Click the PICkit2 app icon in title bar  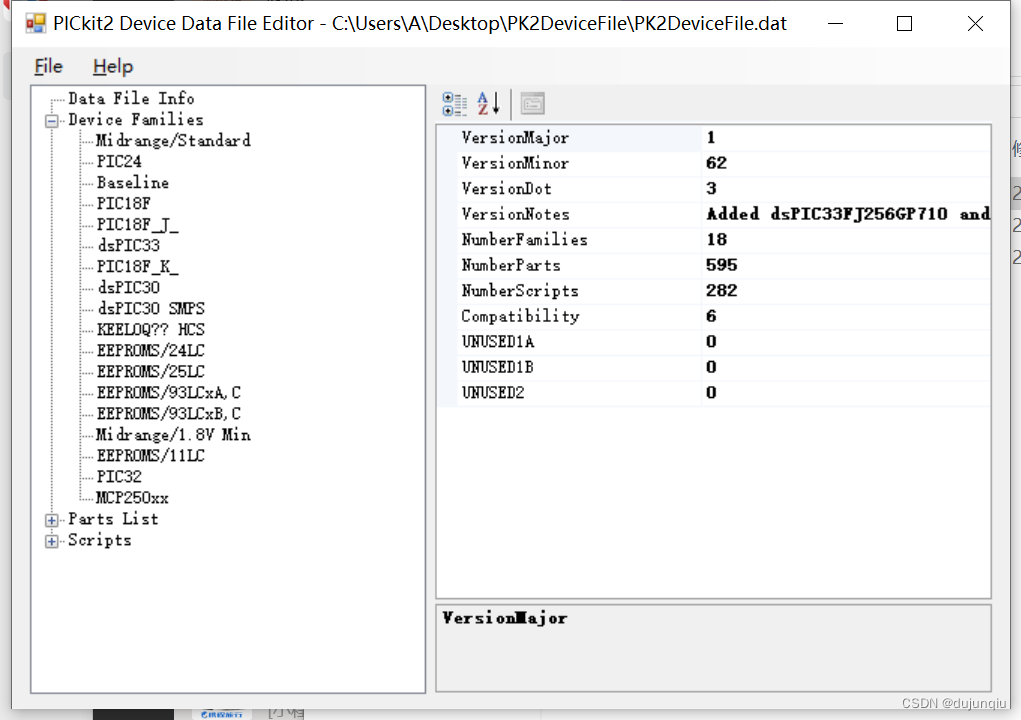35,24
